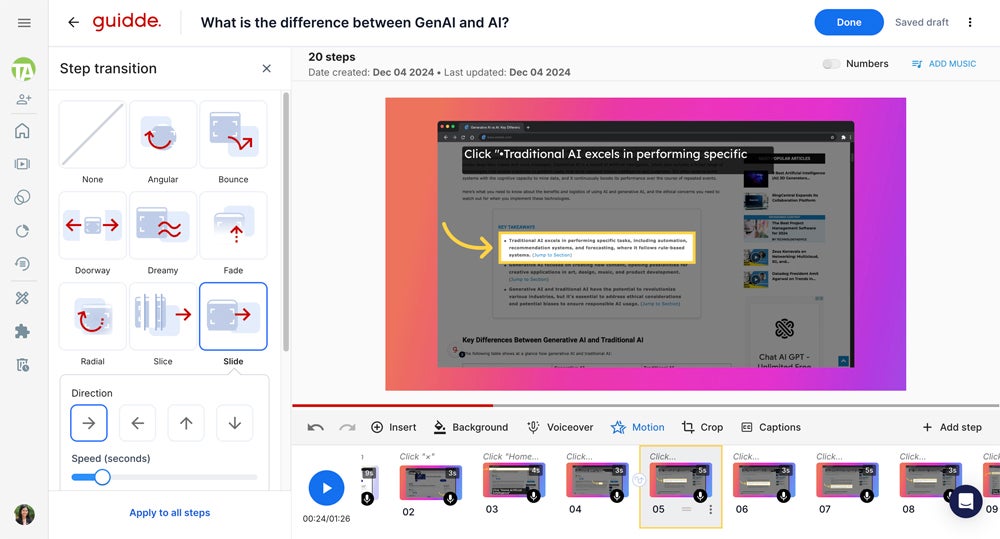Click the Speed (seconds) slider handle
Screen dimensions: 1000x539
[102, 477]
